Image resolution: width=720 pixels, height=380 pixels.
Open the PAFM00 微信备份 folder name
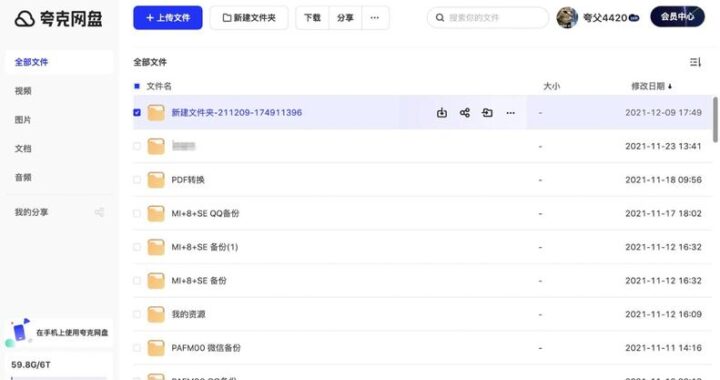[x=206, y=348]
